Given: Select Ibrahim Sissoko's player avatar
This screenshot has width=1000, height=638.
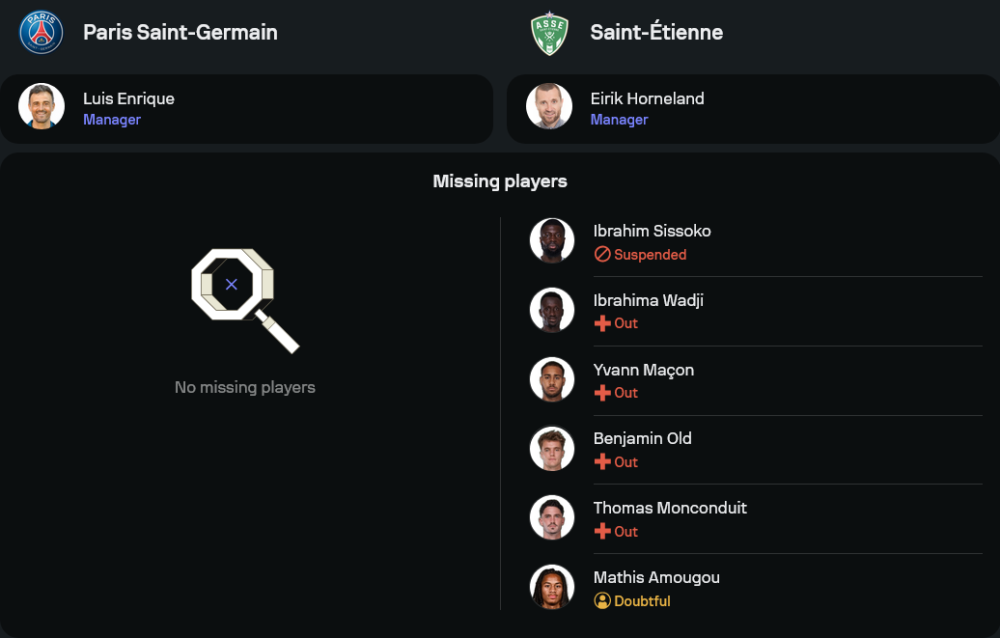Looking at the screenshot, I should 552,241.
